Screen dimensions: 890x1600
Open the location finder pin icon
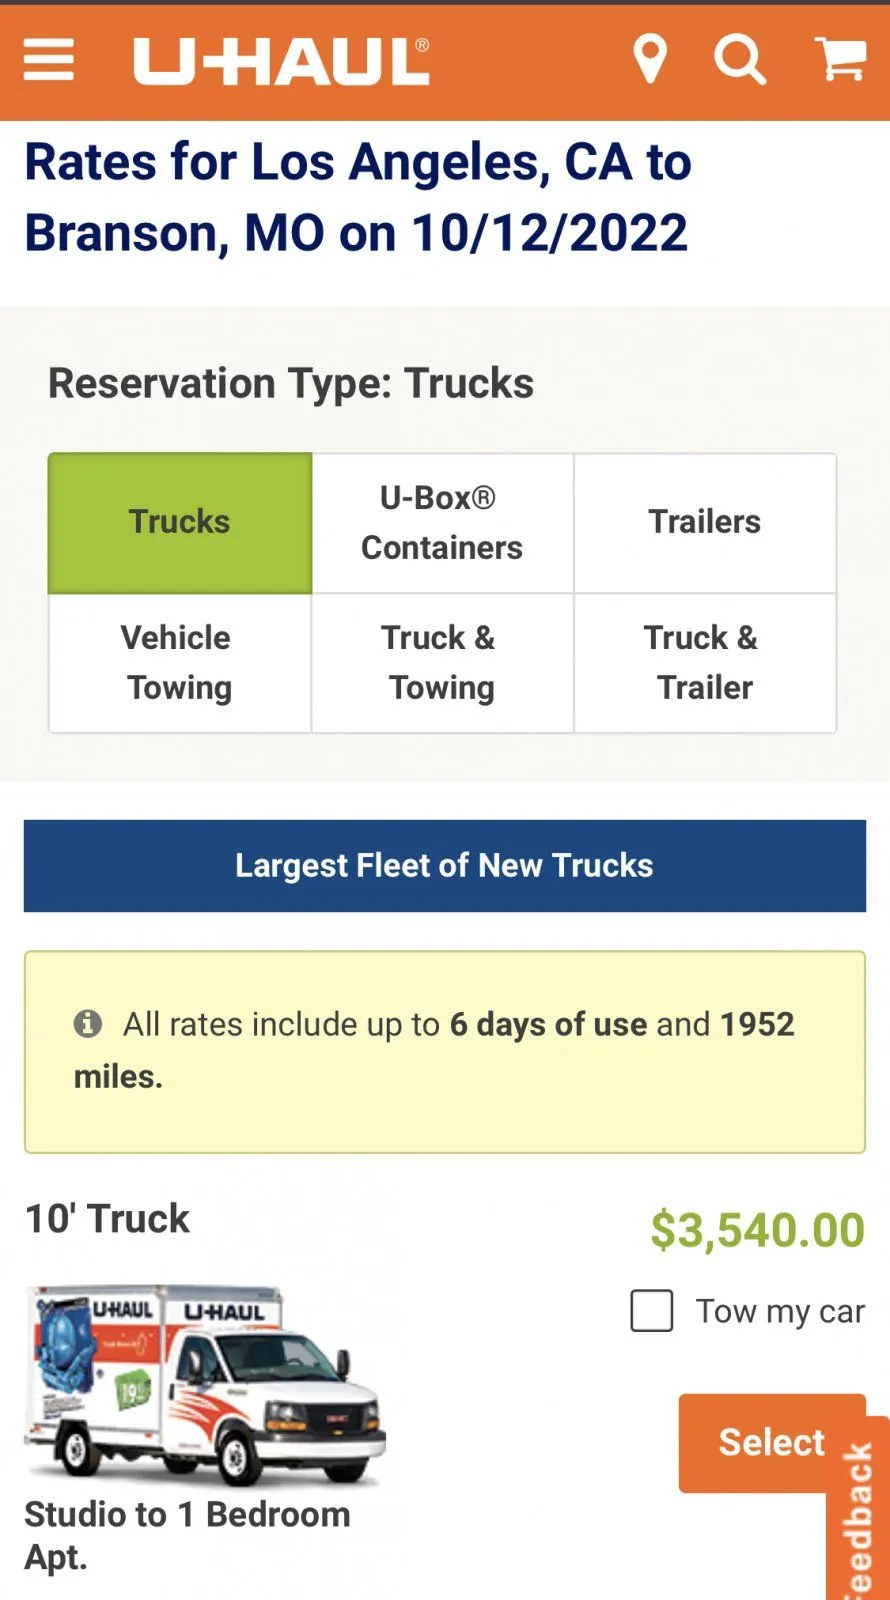pyautogui.click(x=650, y=60)
